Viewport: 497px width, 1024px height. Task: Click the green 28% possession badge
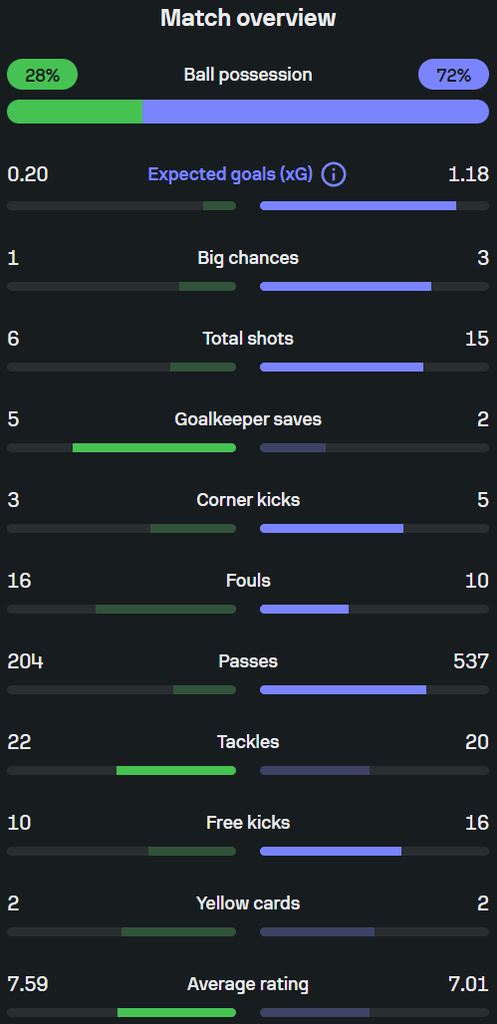click(42, 74)
